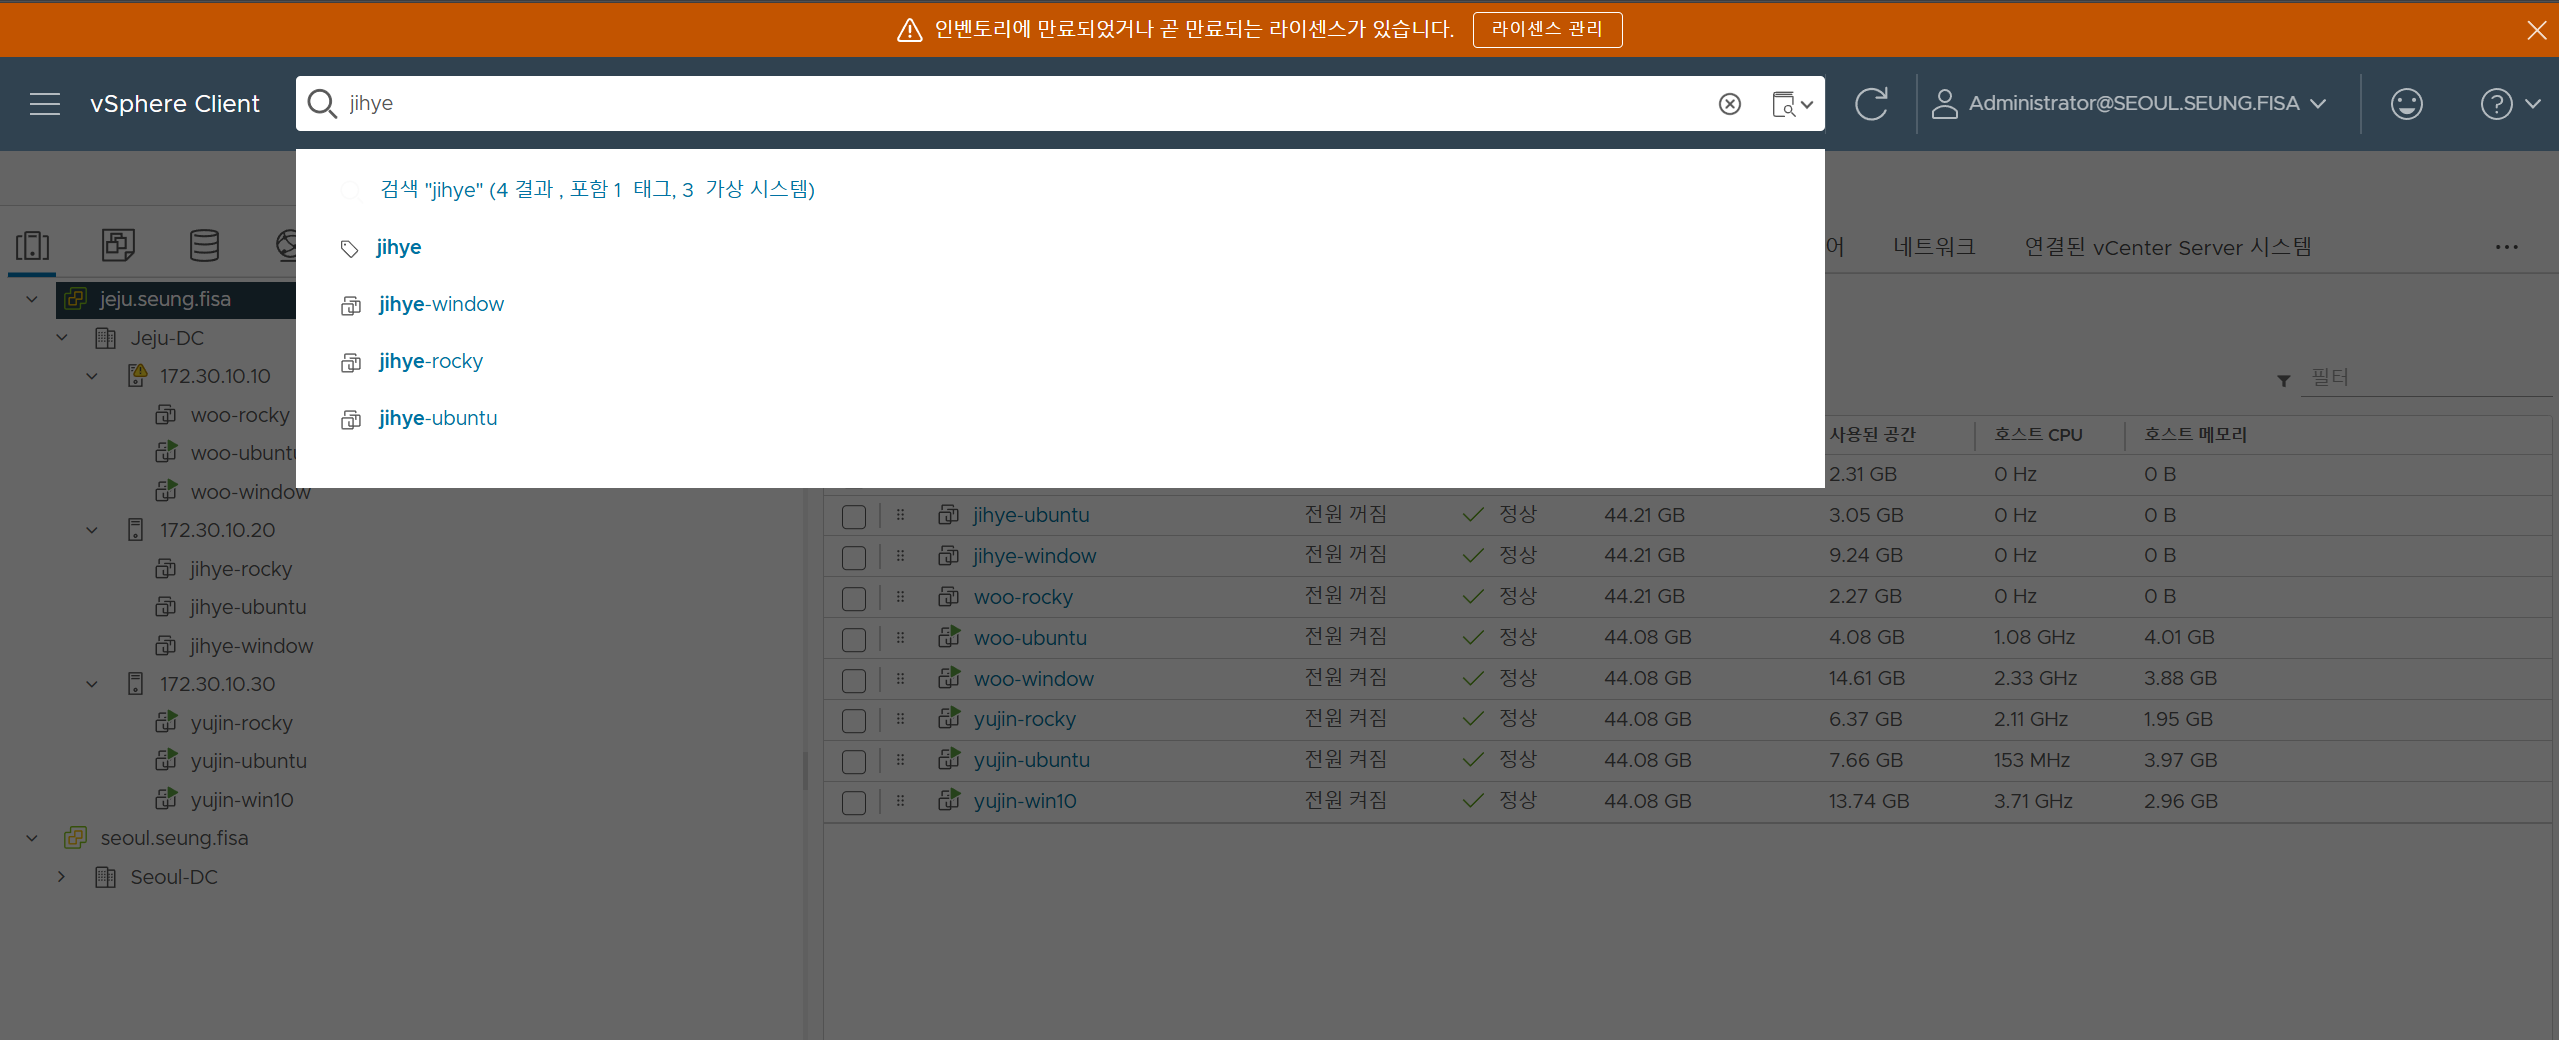Check the woo-rocky row checkbox

coord(853,599)
